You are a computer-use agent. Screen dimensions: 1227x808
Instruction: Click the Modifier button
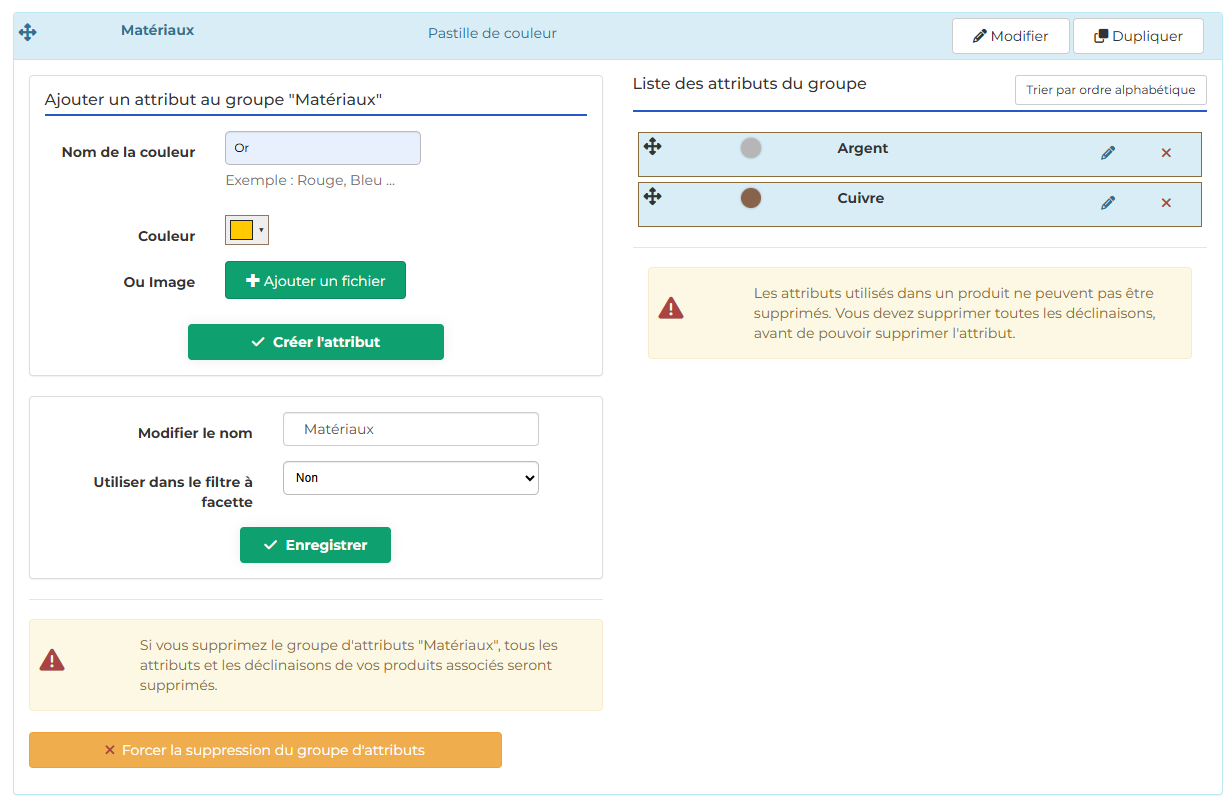(1011, 36)
